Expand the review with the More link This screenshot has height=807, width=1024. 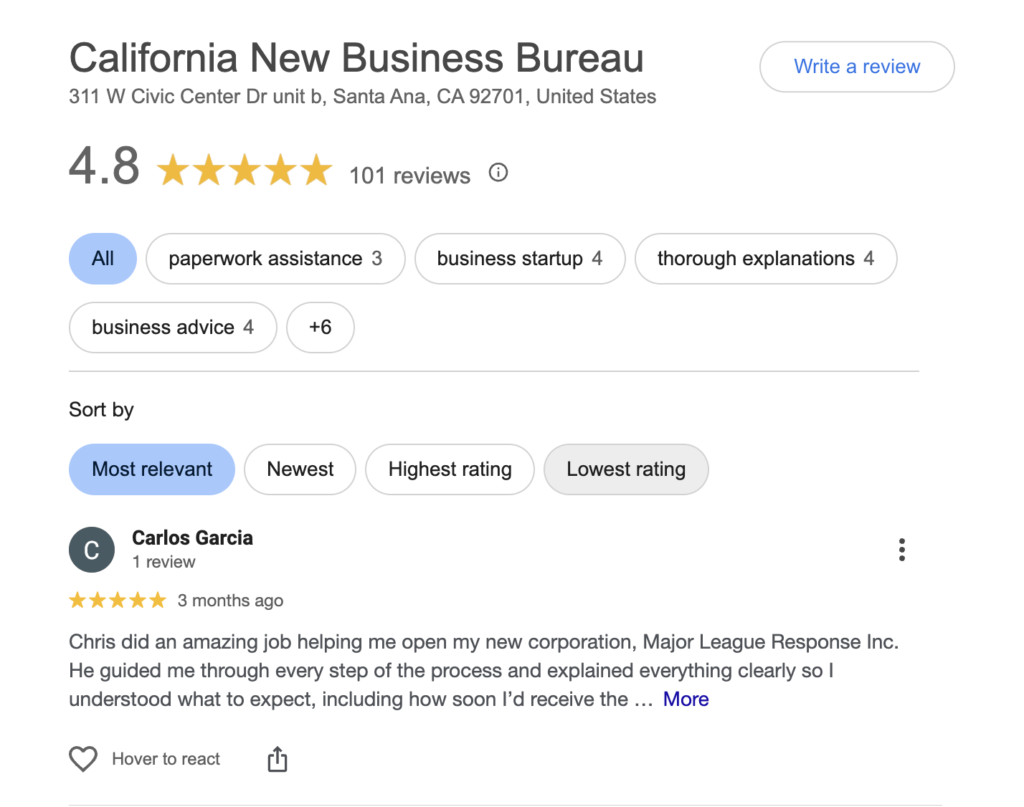[x=686, y=700]
